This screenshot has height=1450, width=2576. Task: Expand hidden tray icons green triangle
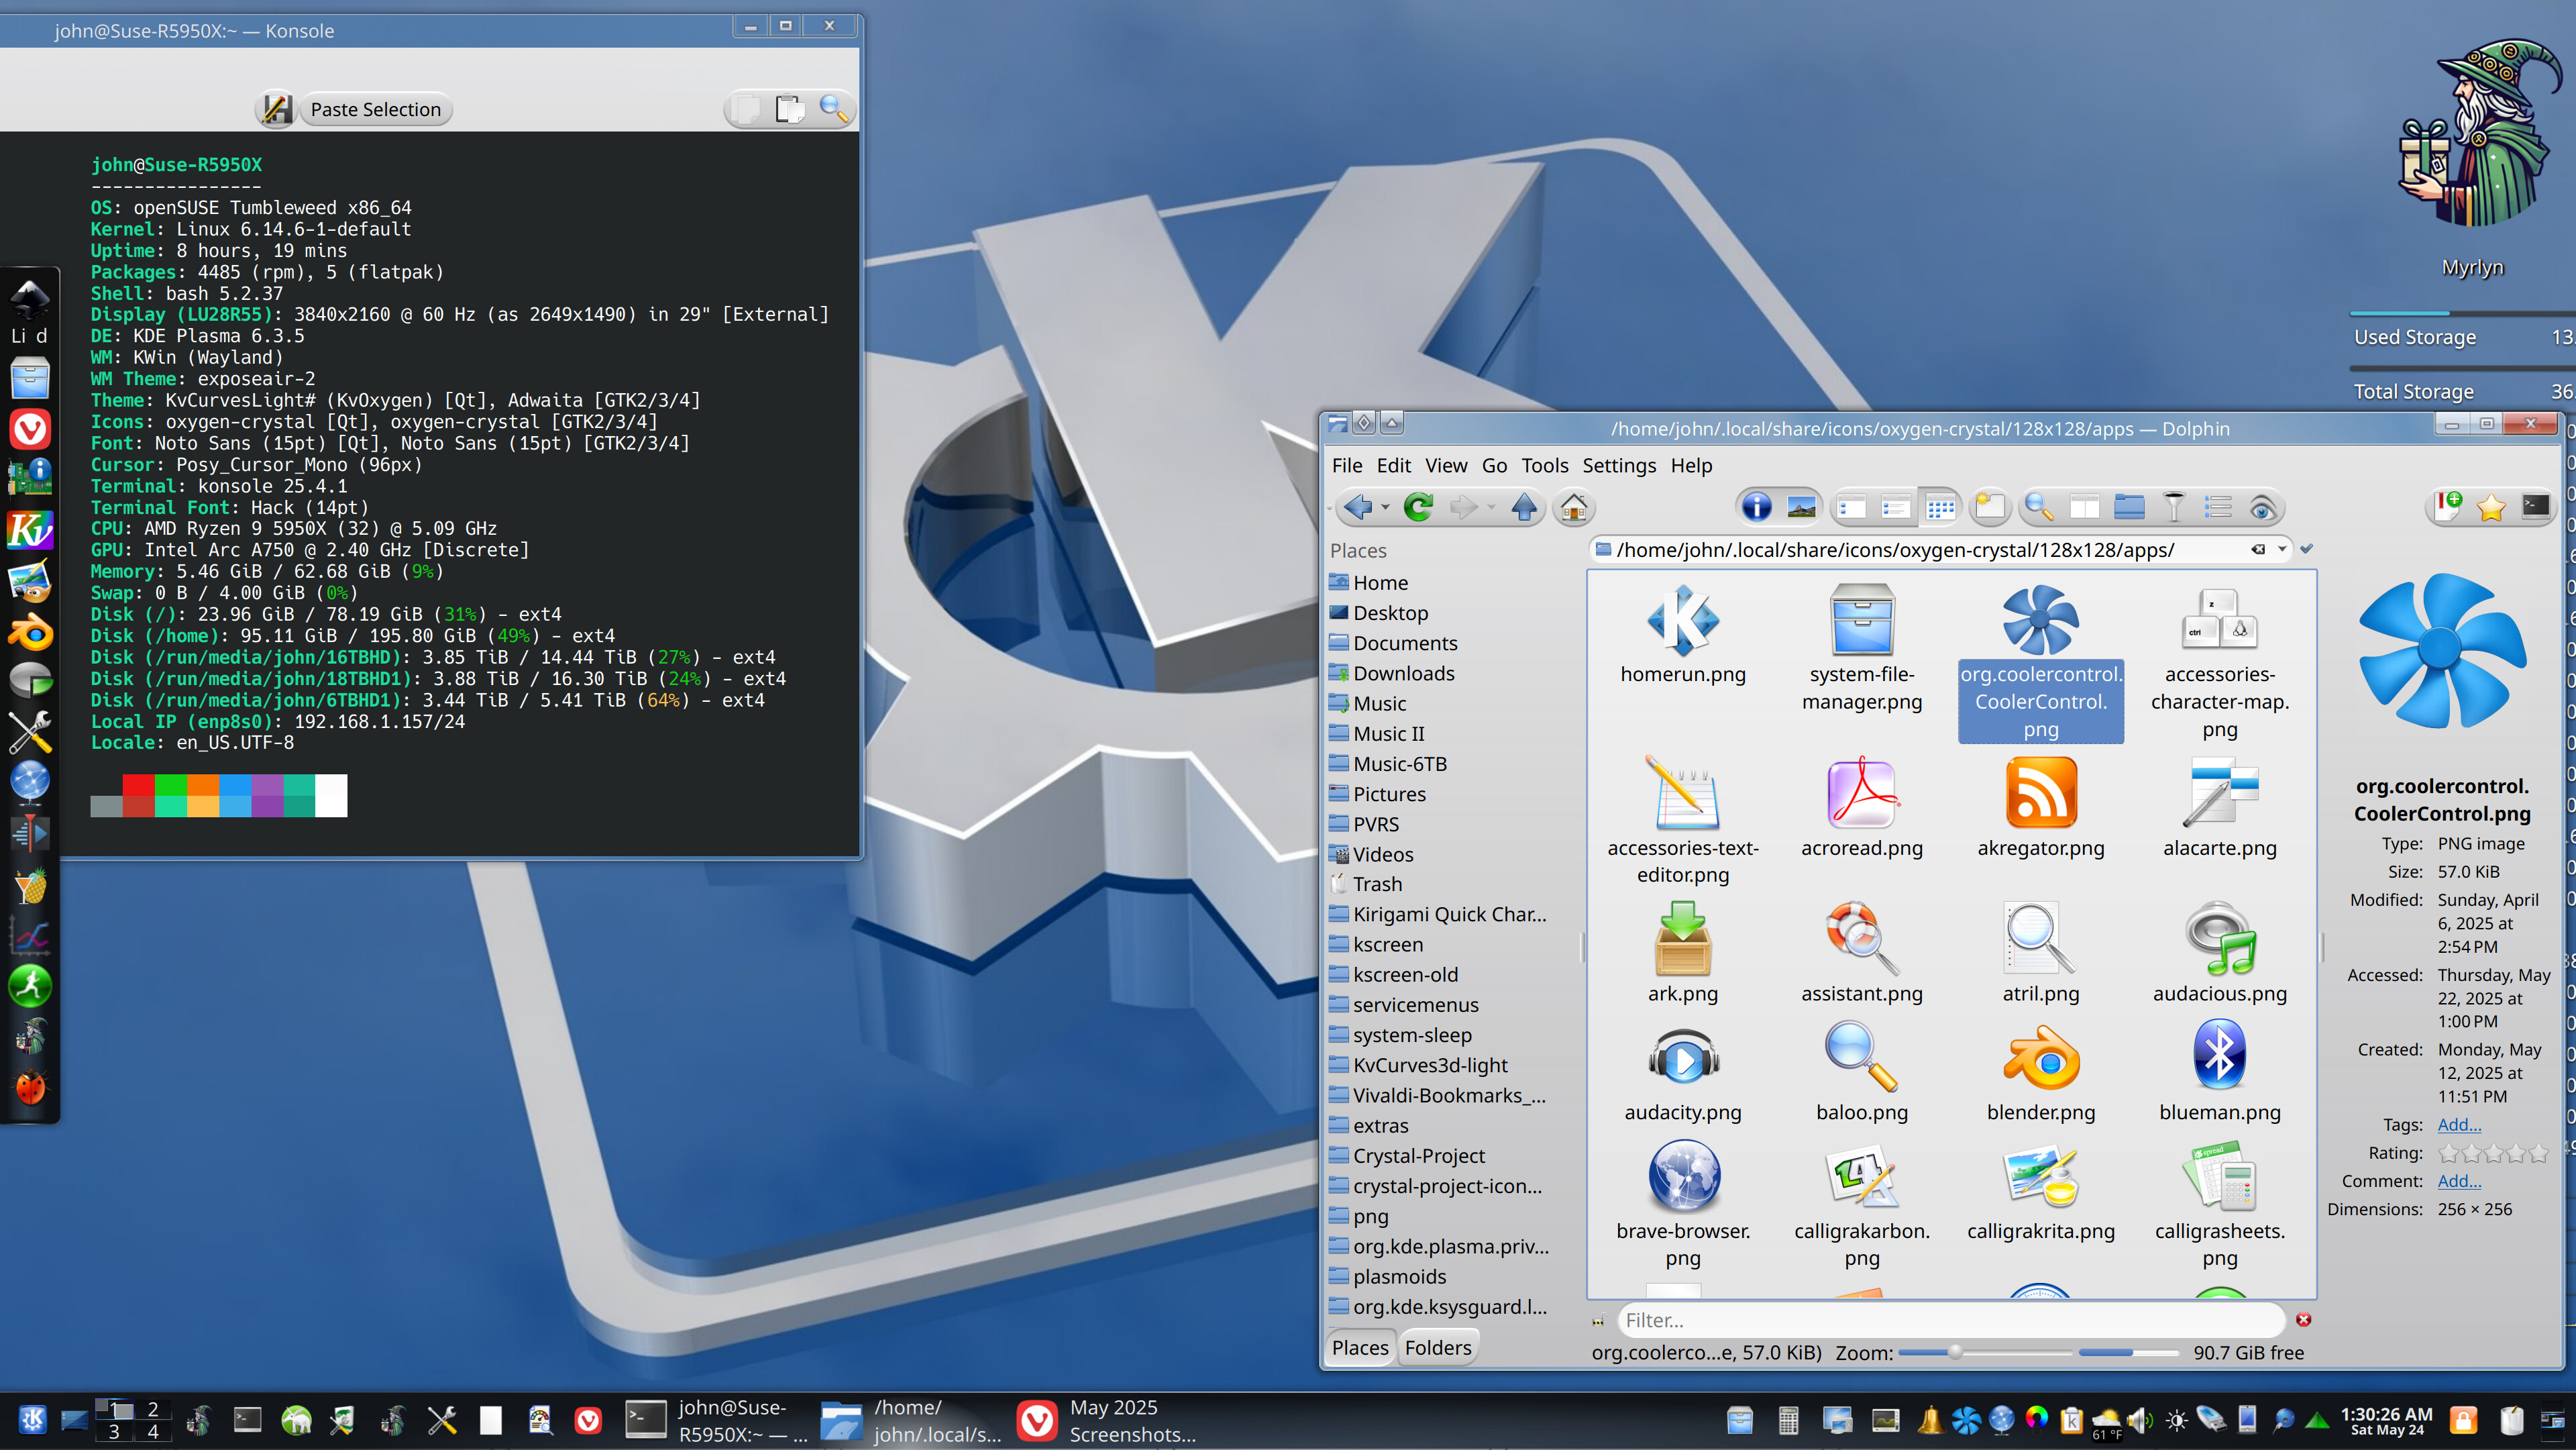coord(2317,1420)
